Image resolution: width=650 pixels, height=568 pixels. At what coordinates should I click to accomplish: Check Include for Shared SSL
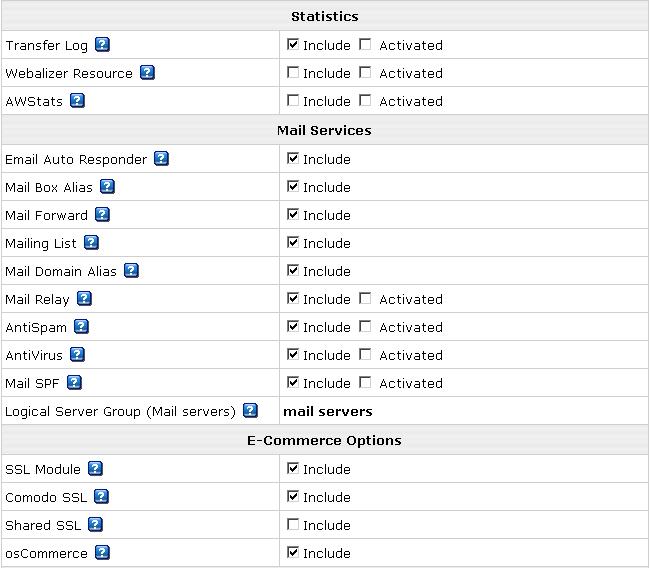(293, 524)
